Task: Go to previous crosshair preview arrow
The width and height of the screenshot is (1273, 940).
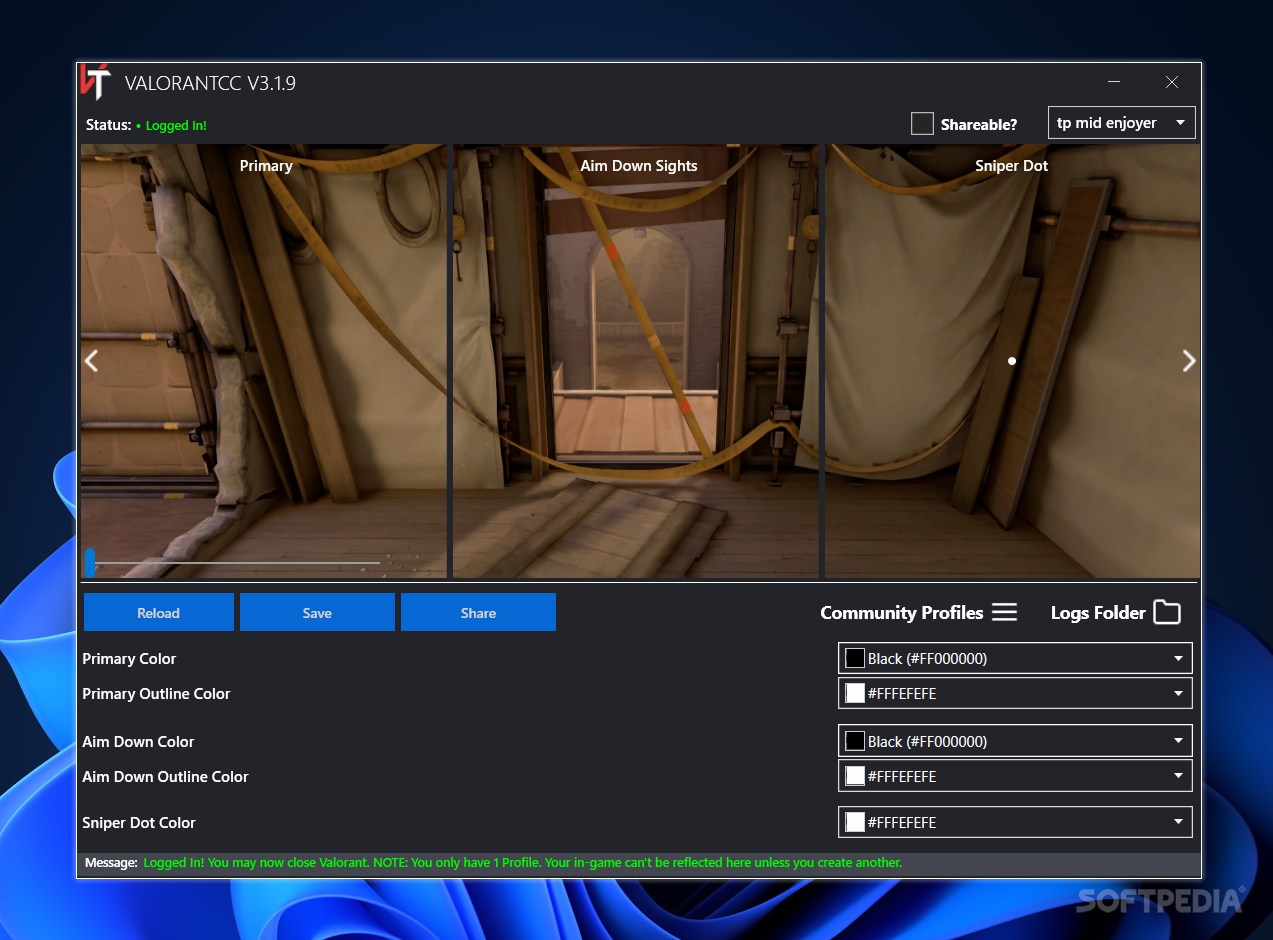Action: click(x=91, y=361)
